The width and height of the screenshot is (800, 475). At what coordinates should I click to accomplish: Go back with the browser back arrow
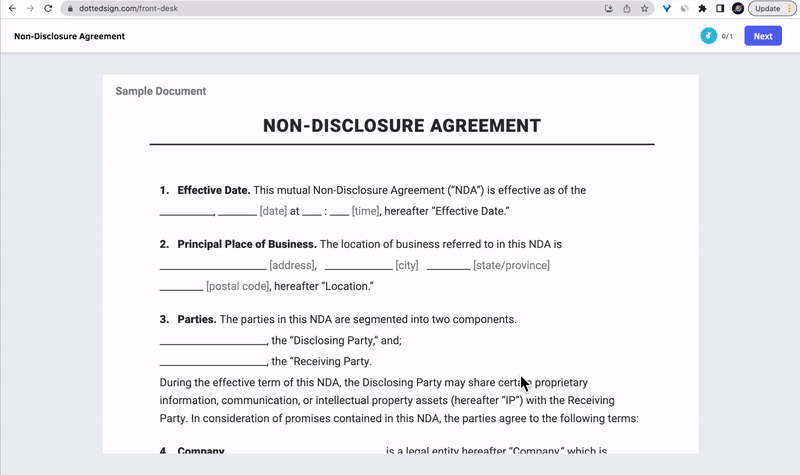point(12,9)
